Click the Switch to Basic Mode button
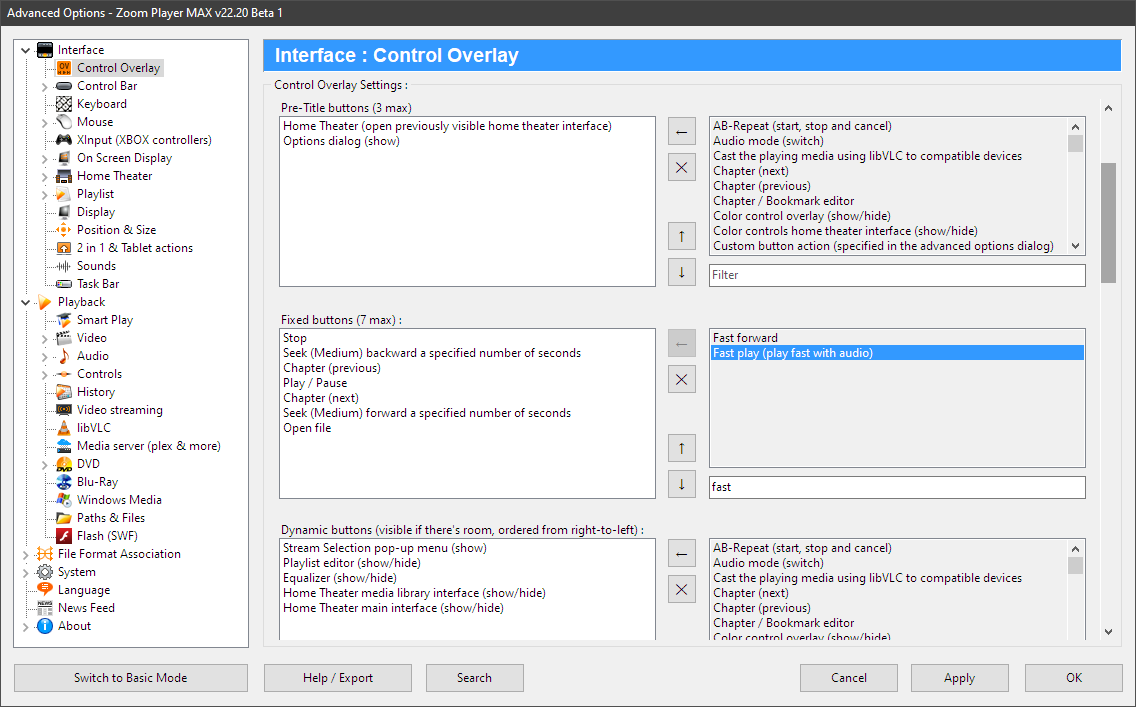This screenshot has width=1136, height=707. (130, 678)
